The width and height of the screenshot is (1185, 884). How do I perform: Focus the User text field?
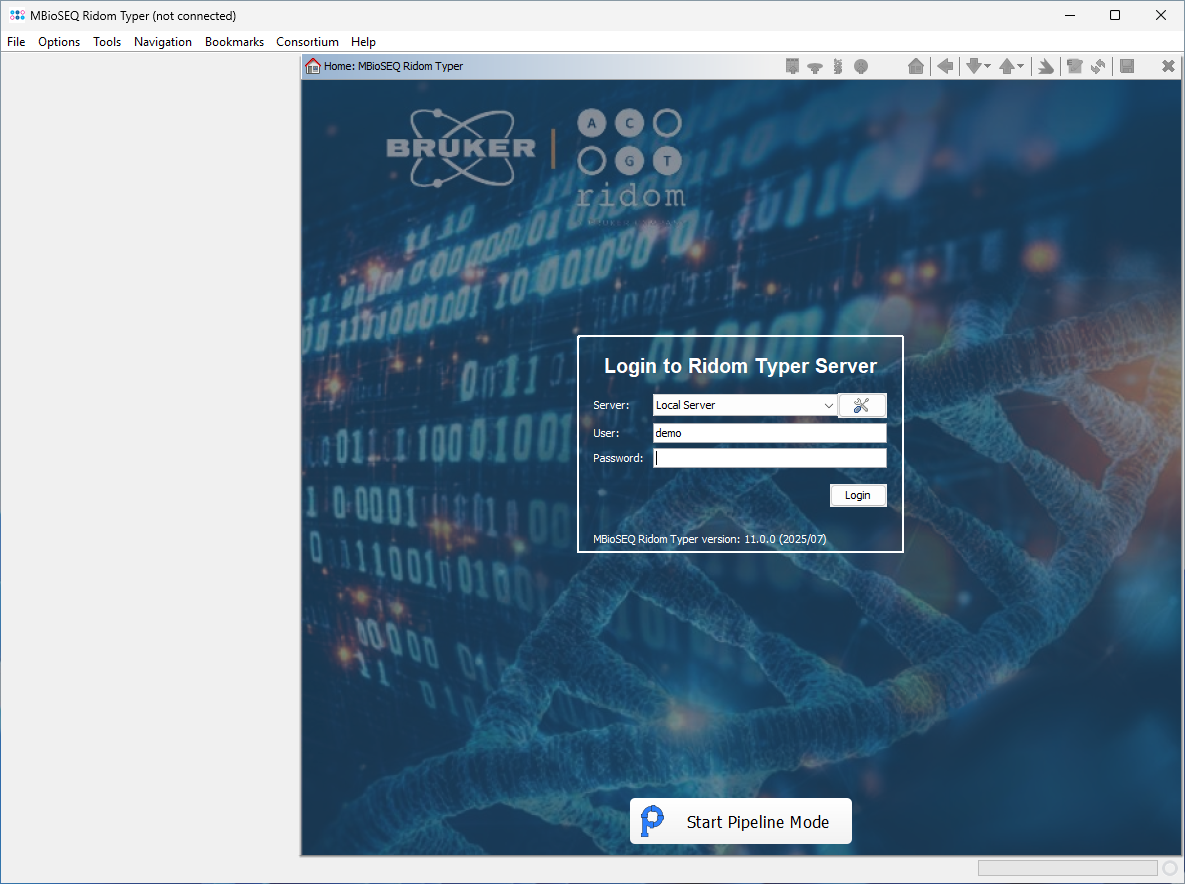[x=769, y=433]
